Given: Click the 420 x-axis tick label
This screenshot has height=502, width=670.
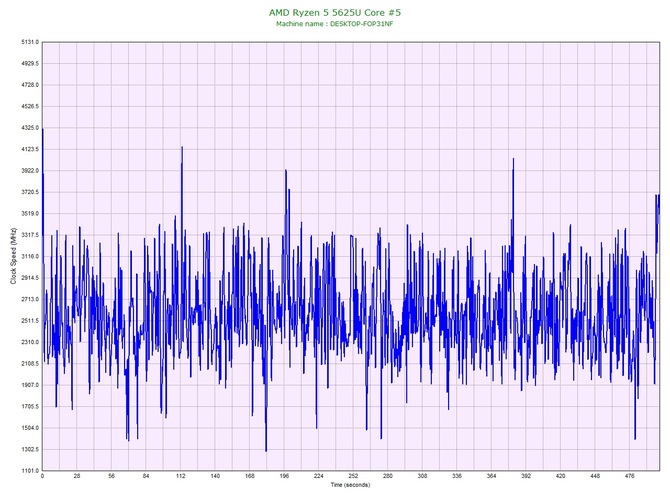Looking at the screenshot, I should (561, 476).
